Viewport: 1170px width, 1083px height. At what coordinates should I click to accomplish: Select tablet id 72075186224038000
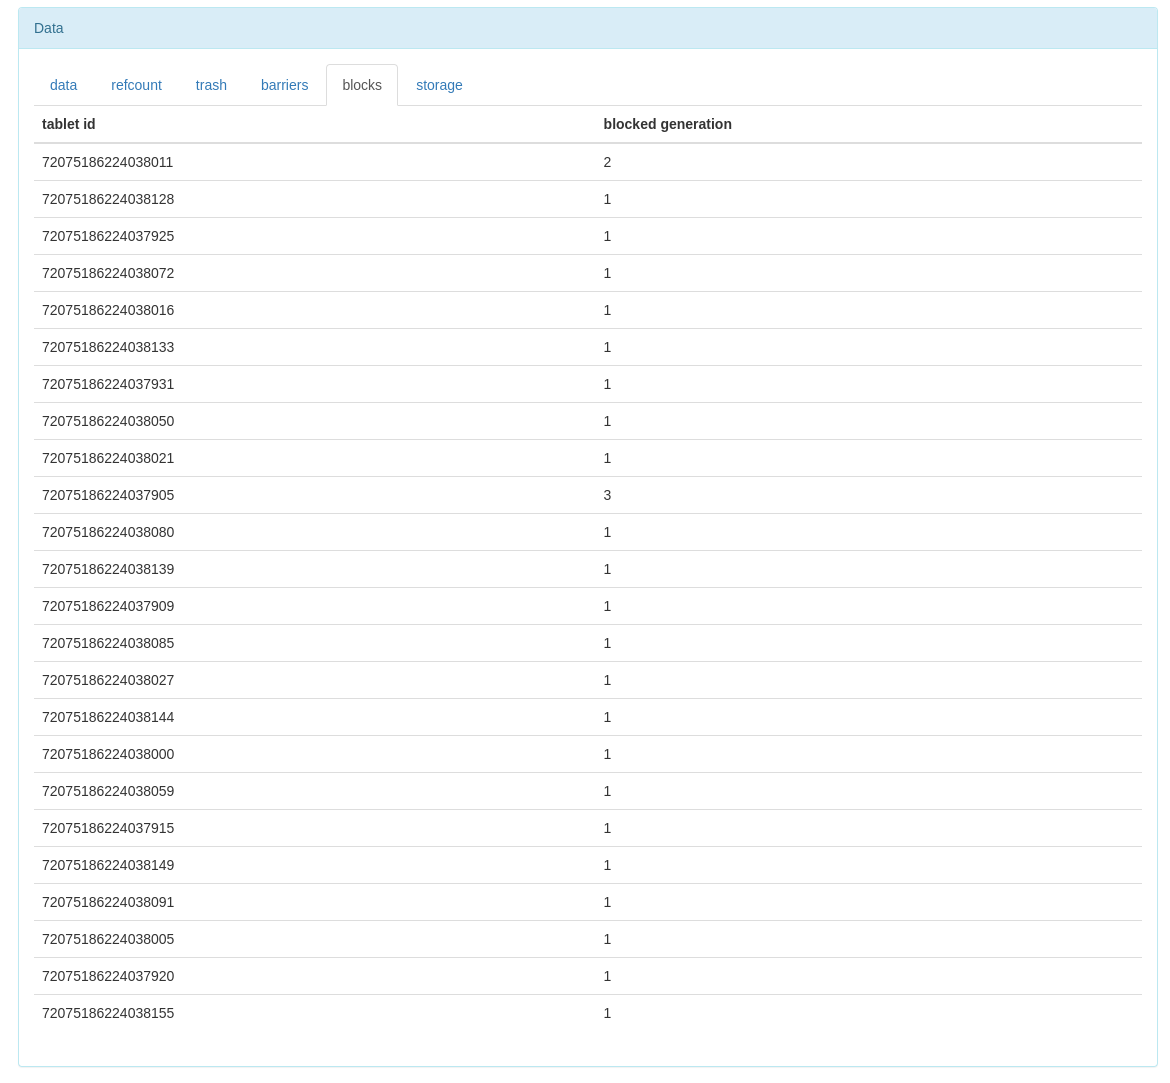(108, 754)
